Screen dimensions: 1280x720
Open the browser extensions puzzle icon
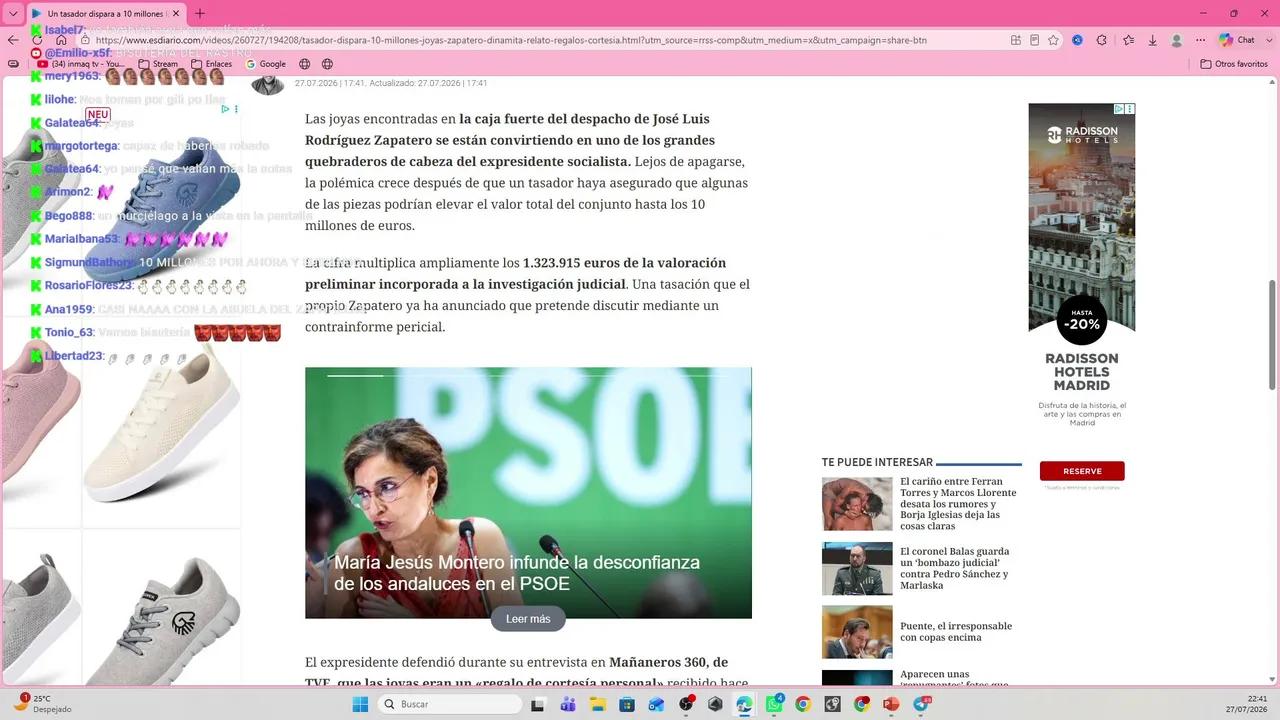click(1101, 40)
